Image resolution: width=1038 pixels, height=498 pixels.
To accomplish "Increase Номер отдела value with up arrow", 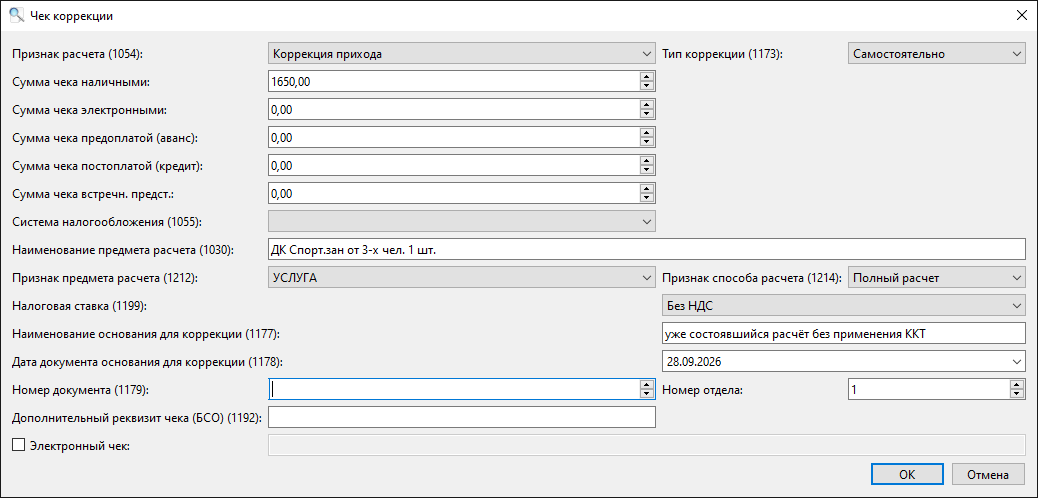I will tap(1016, 385).
